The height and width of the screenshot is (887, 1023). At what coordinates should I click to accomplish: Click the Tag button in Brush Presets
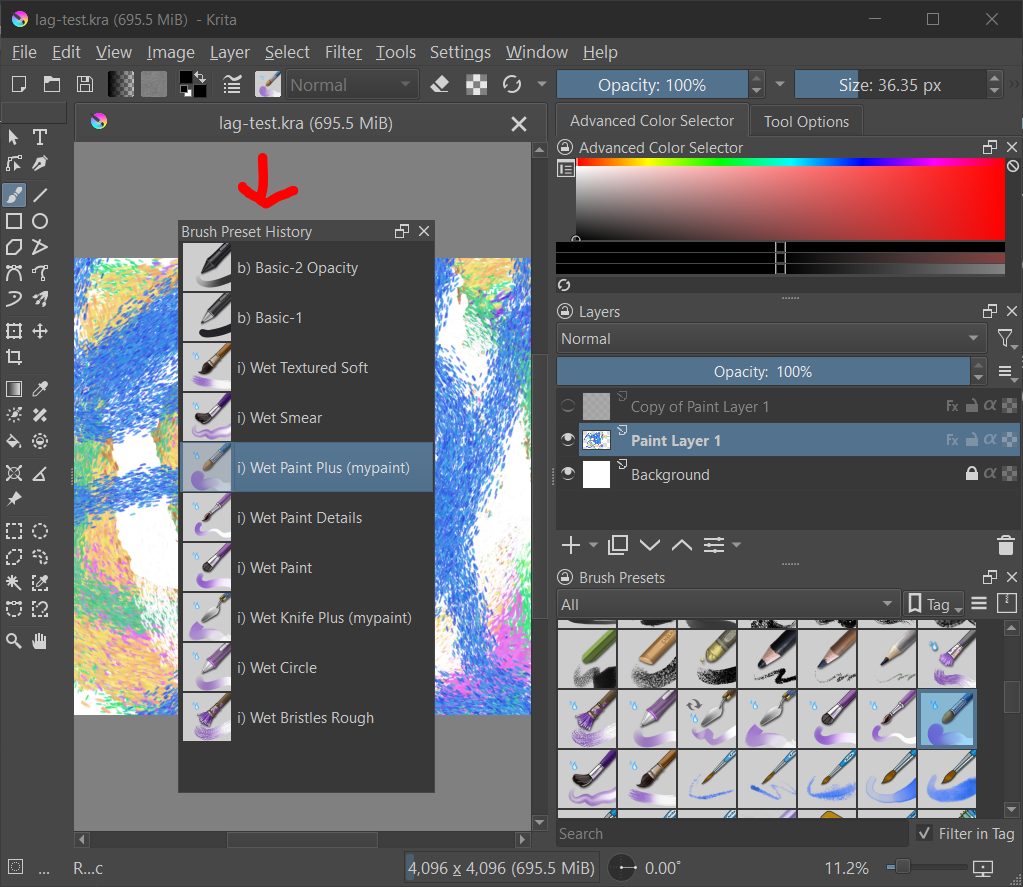pos(930,604)
